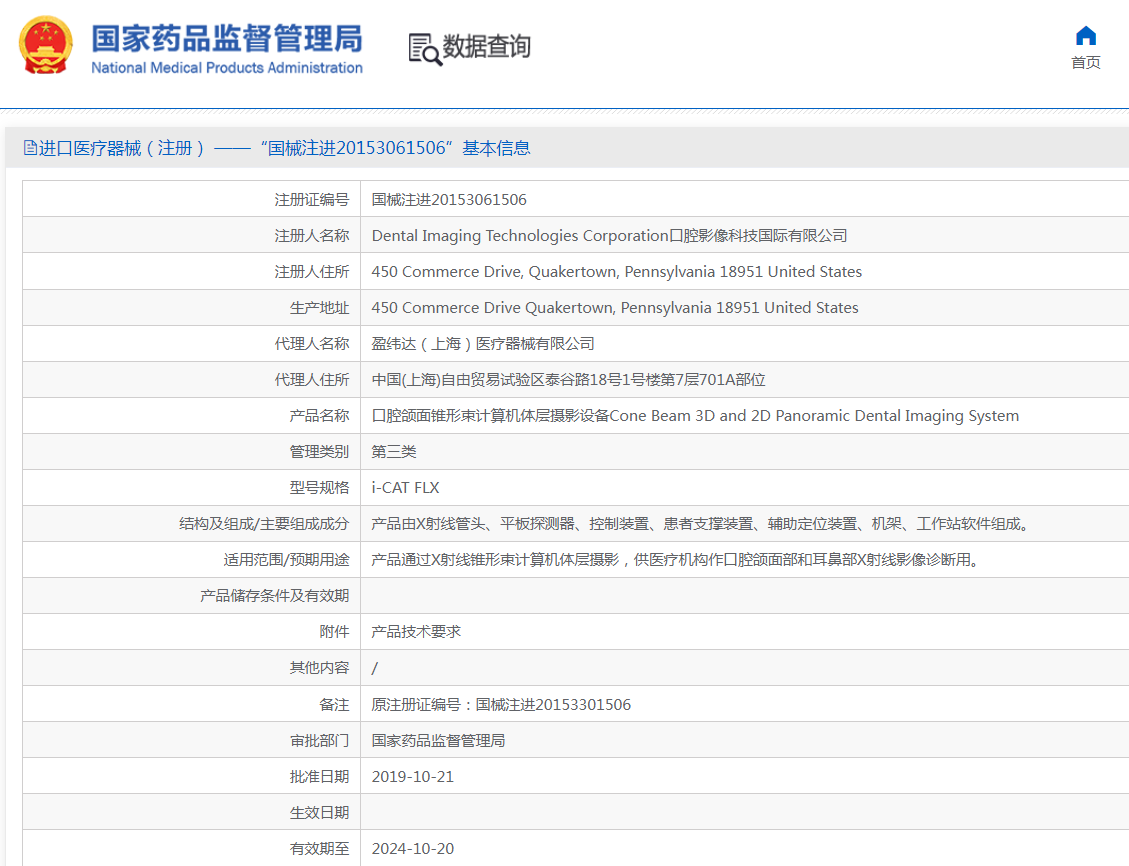Click agent name 盈纬达（上海）医疗器械有限公司
The image size is (1129, 866).
tap(482, 344)
